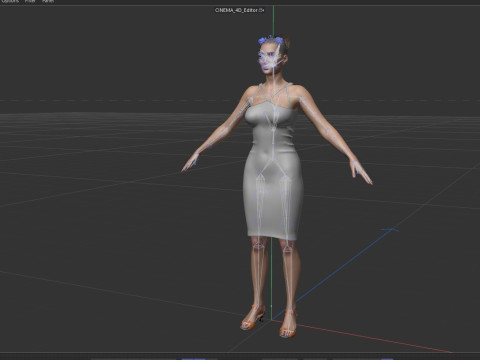Click the CINEMA_4D_Editor camera label
The image size is (480, 360).
tap(237, 10)
